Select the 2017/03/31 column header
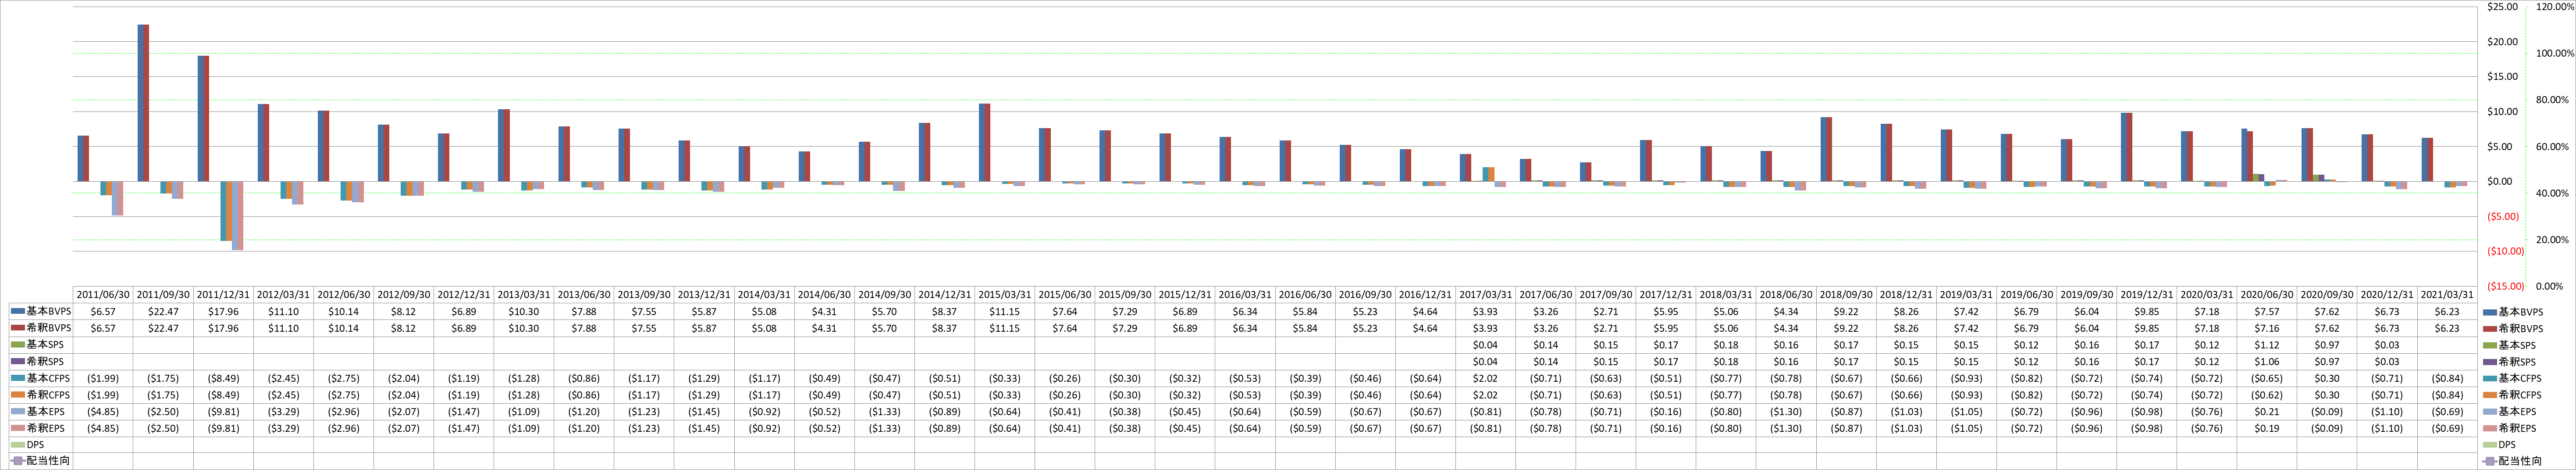This screenshot has height=470, width=2576. 1487,295
